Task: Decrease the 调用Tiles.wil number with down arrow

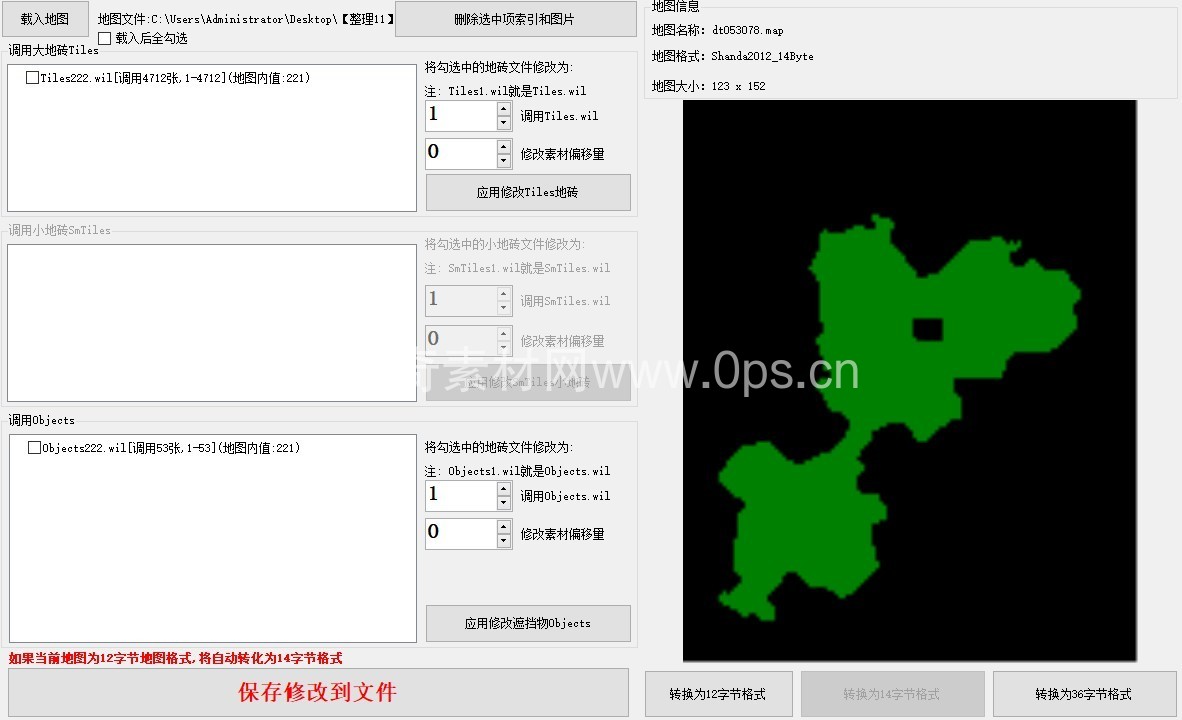Action: click(504, 123)
